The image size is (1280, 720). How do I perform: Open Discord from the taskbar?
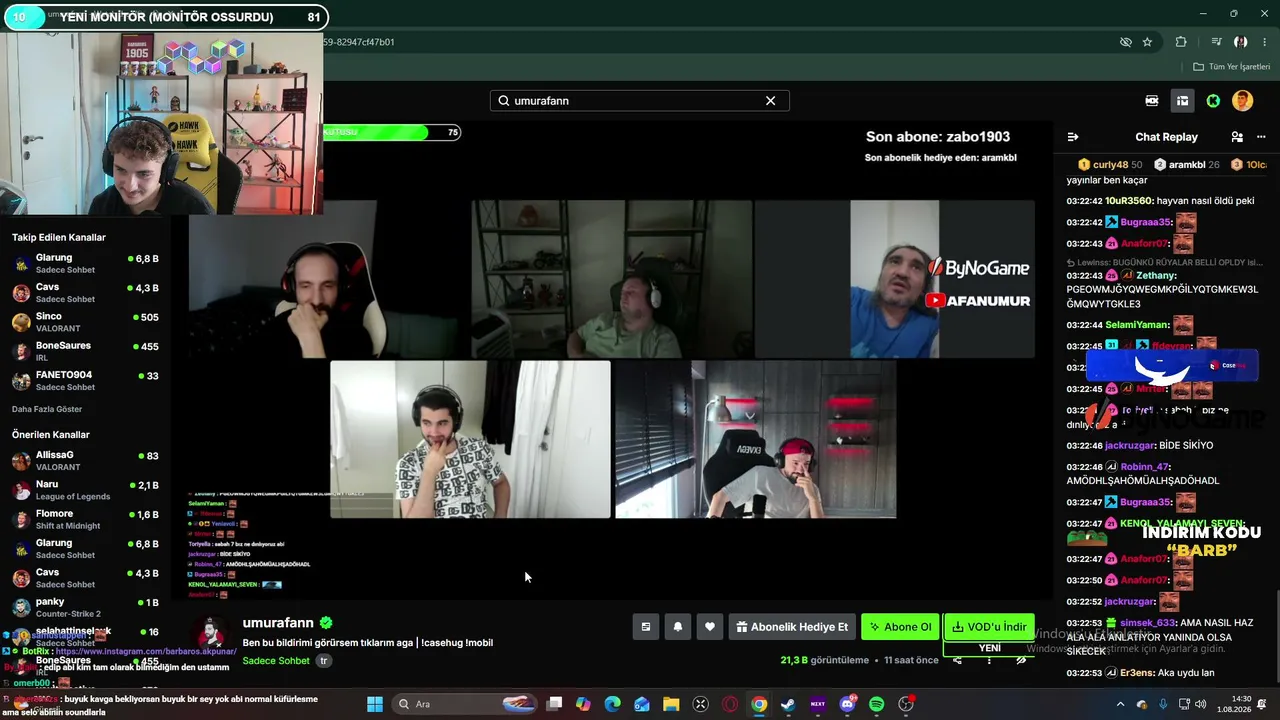[x=848, y=704]
